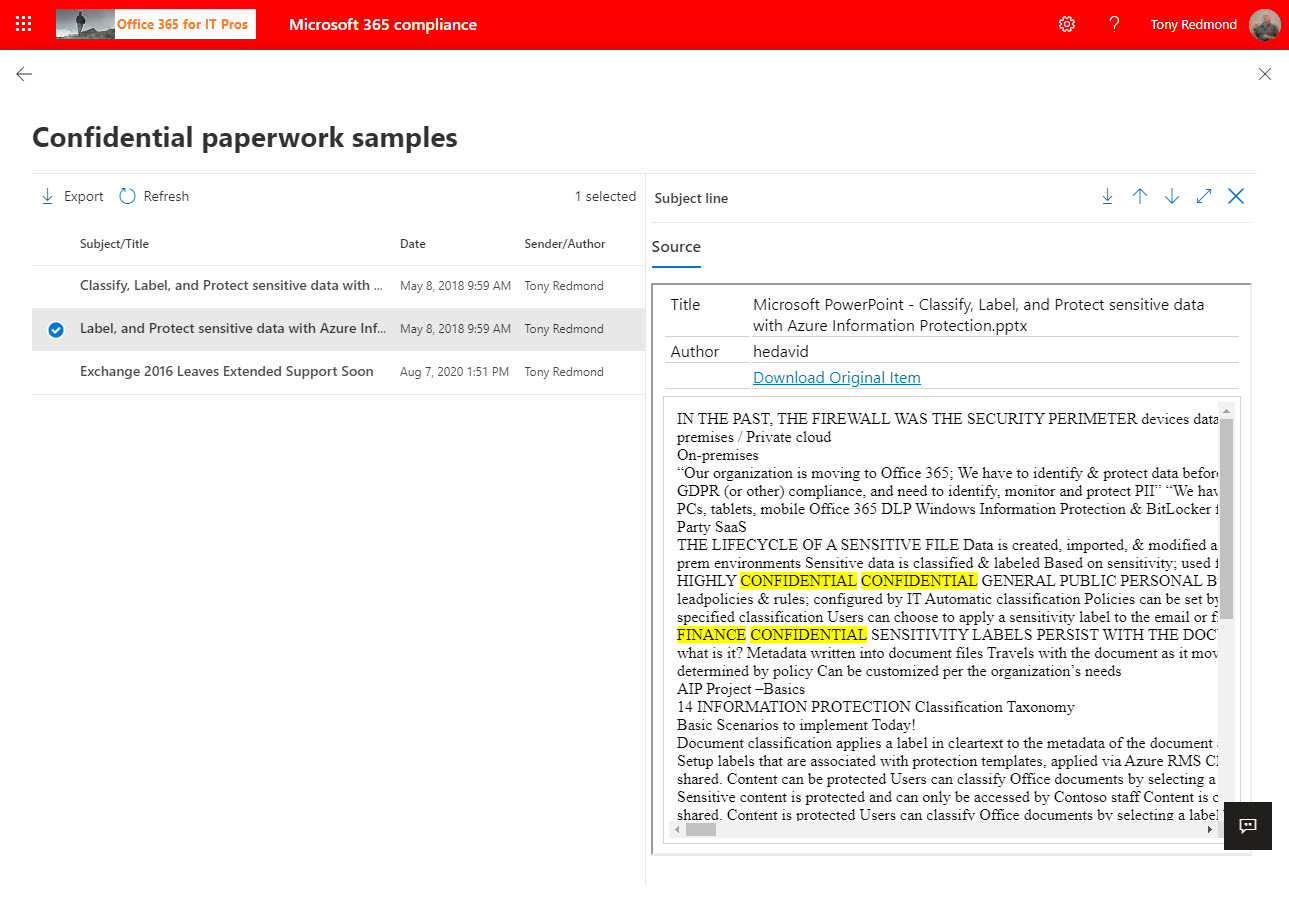
Task: Click author value hedavid
Action: 781,352
